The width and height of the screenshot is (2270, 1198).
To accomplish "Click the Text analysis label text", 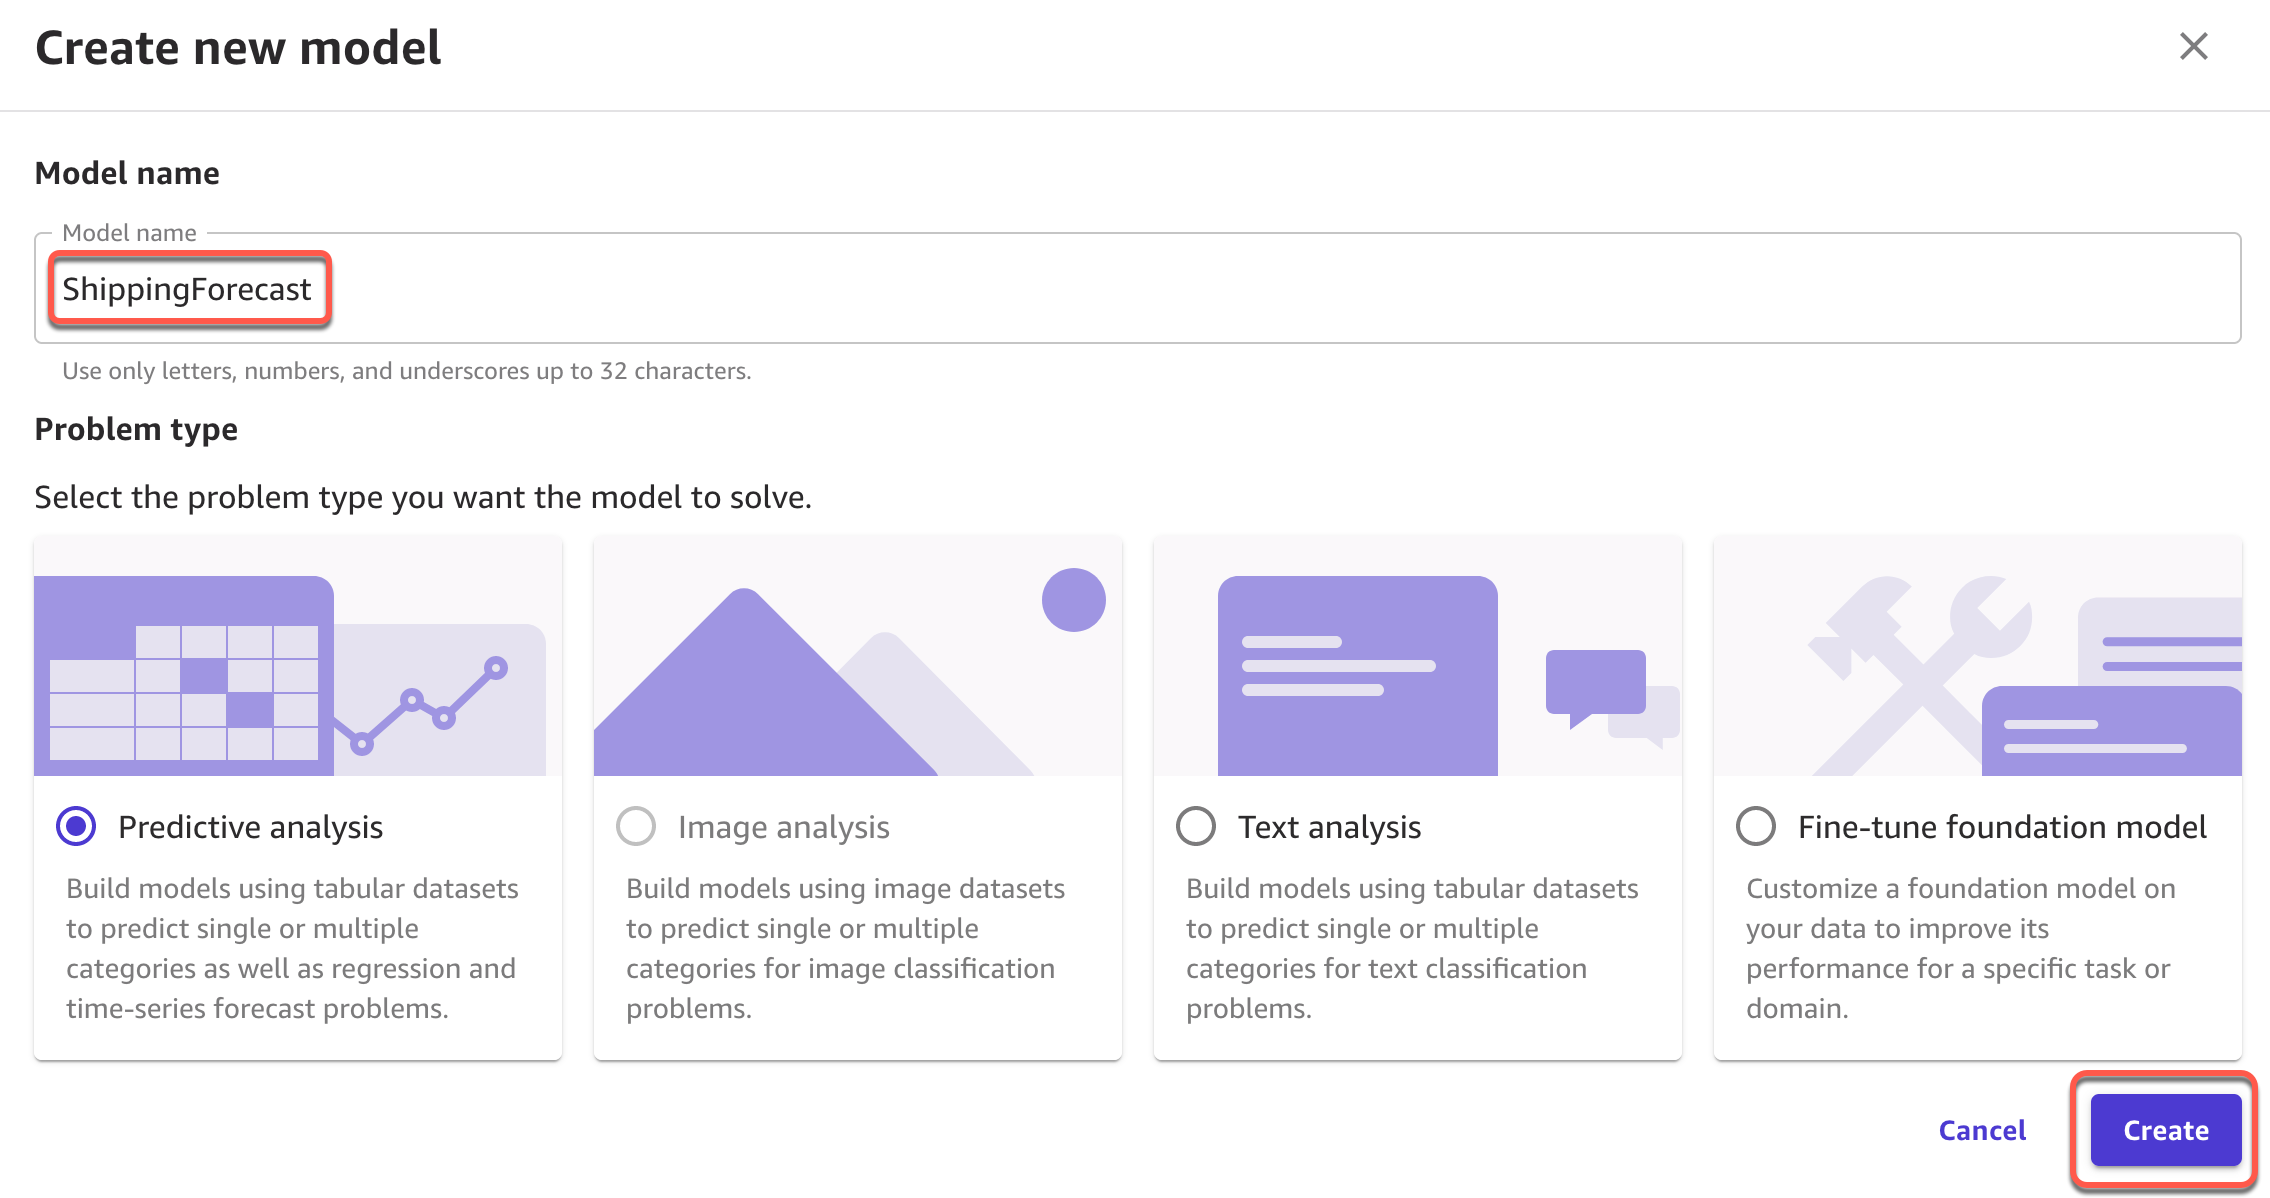I will coord(1329,827).
